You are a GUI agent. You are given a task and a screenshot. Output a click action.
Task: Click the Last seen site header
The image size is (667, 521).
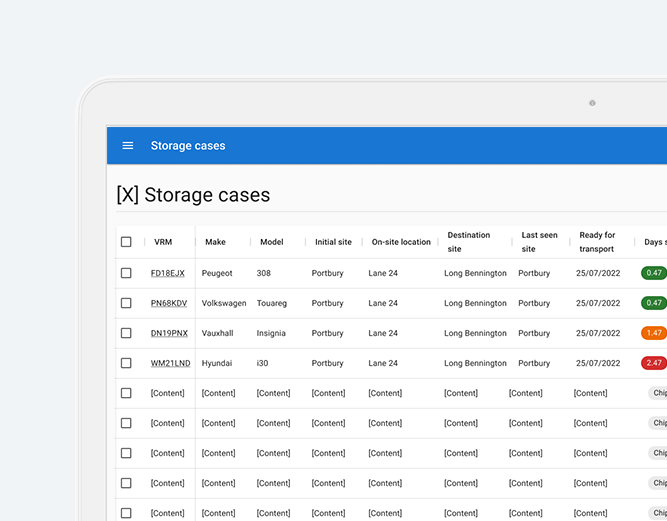pyautogui.click(x=539, y=242)
